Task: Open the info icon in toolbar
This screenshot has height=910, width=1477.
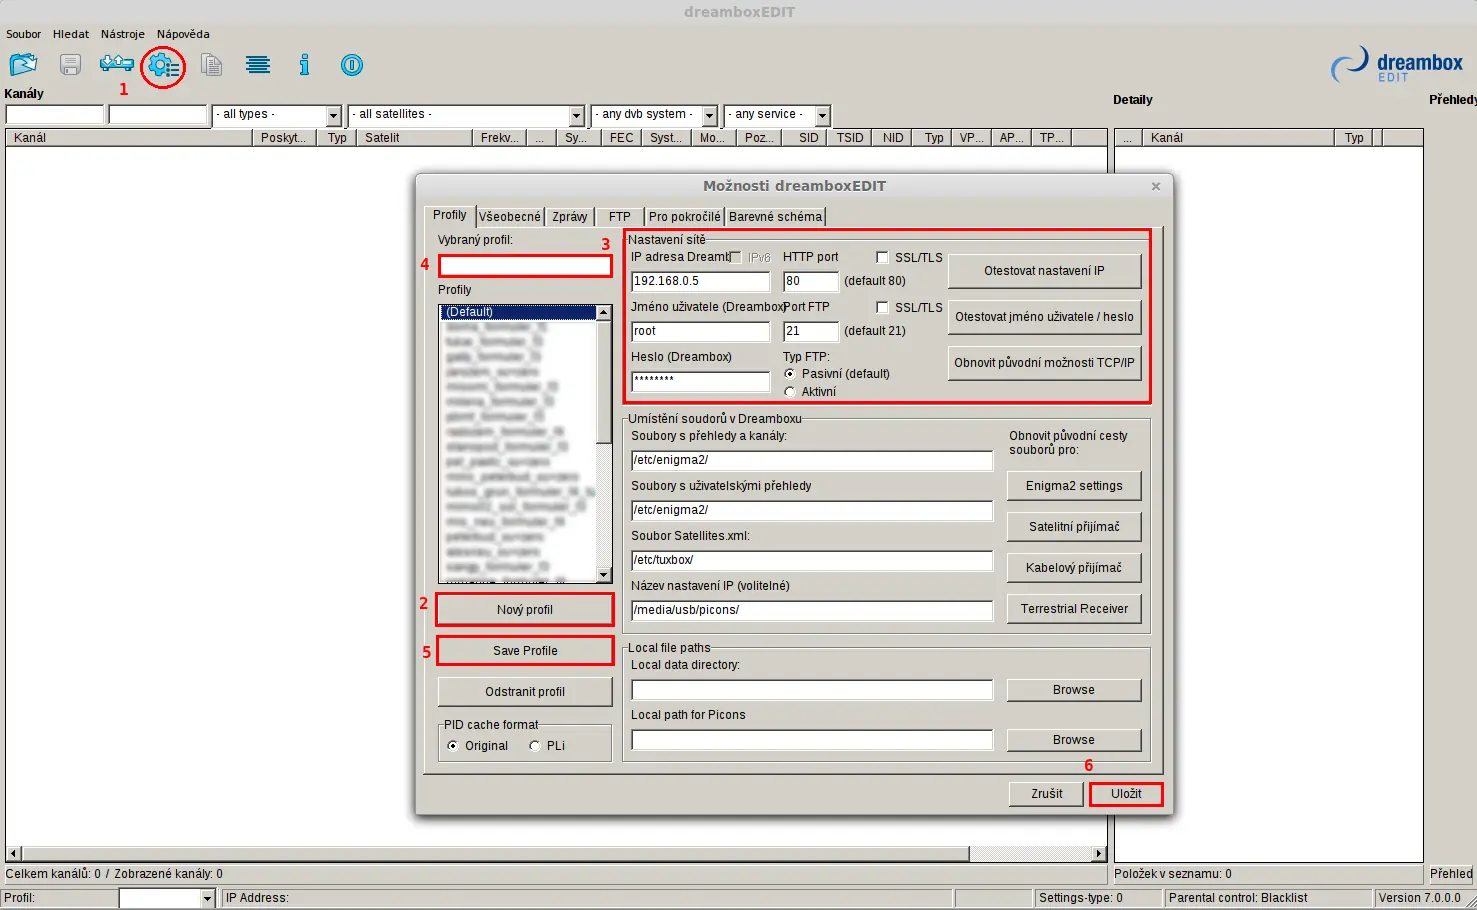Action: [x=304, y=65]
